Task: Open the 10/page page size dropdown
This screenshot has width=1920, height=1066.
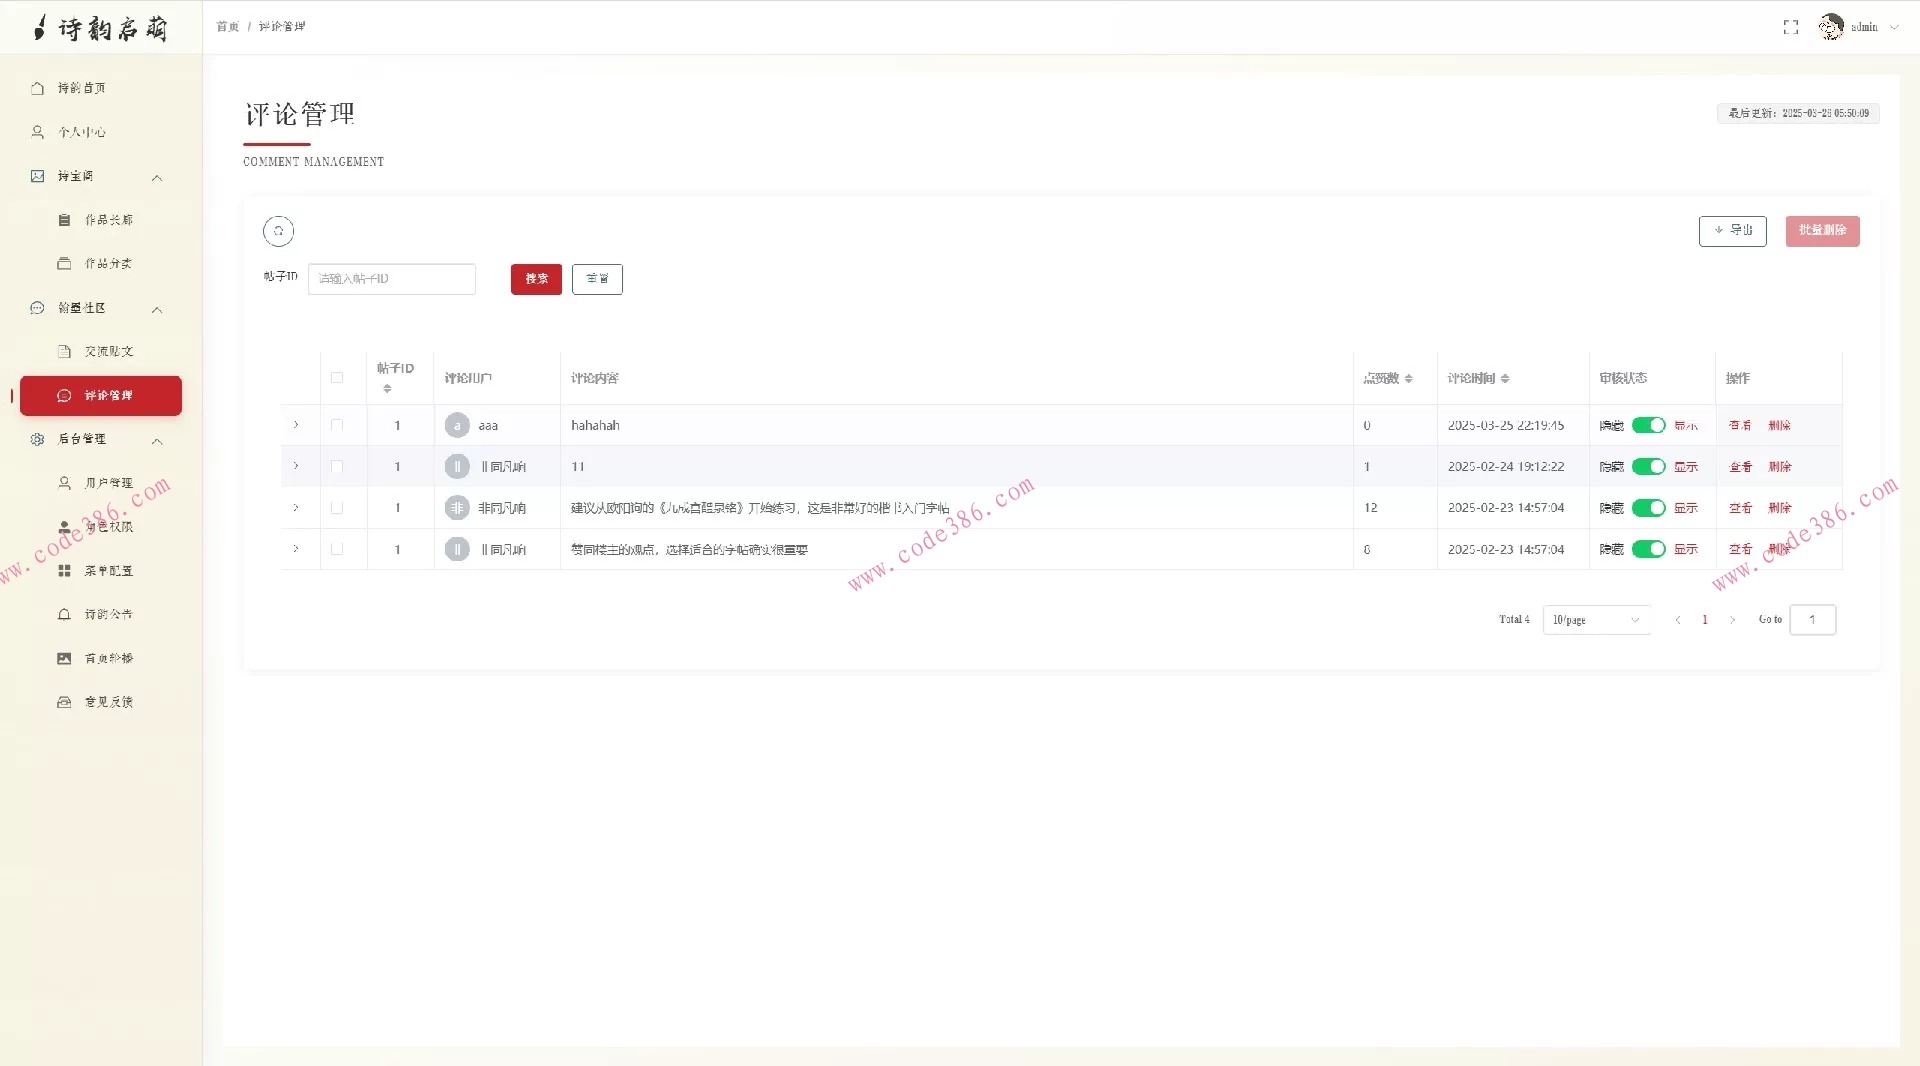Action: [1596, 620]
